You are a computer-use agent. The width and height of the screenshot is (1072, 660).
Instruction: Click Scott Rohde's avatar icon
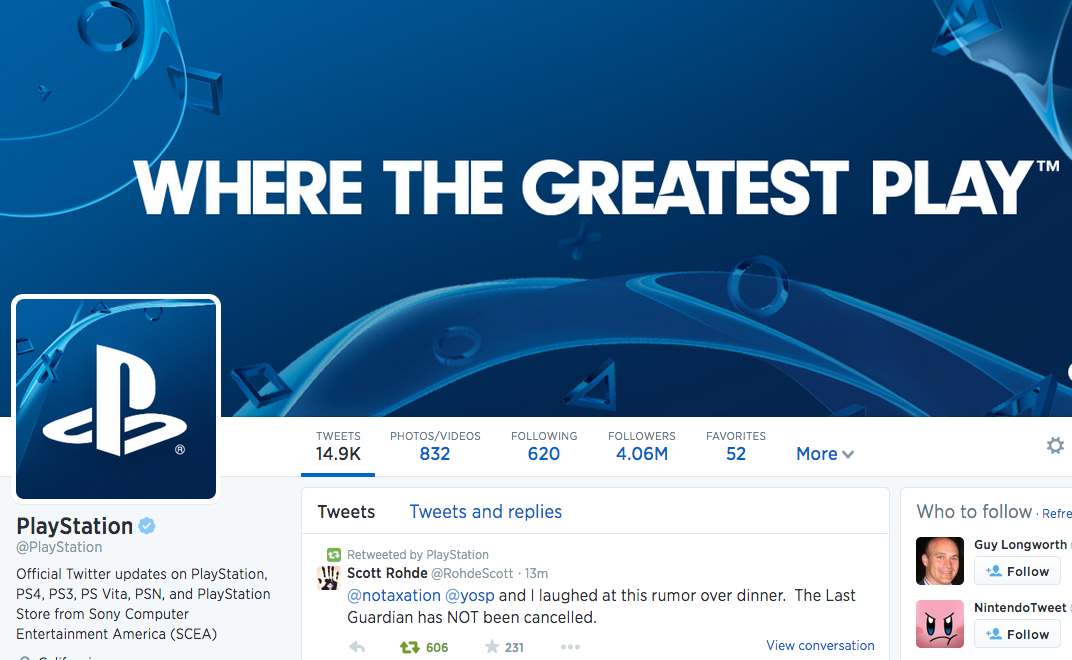(x=329, y=578)
